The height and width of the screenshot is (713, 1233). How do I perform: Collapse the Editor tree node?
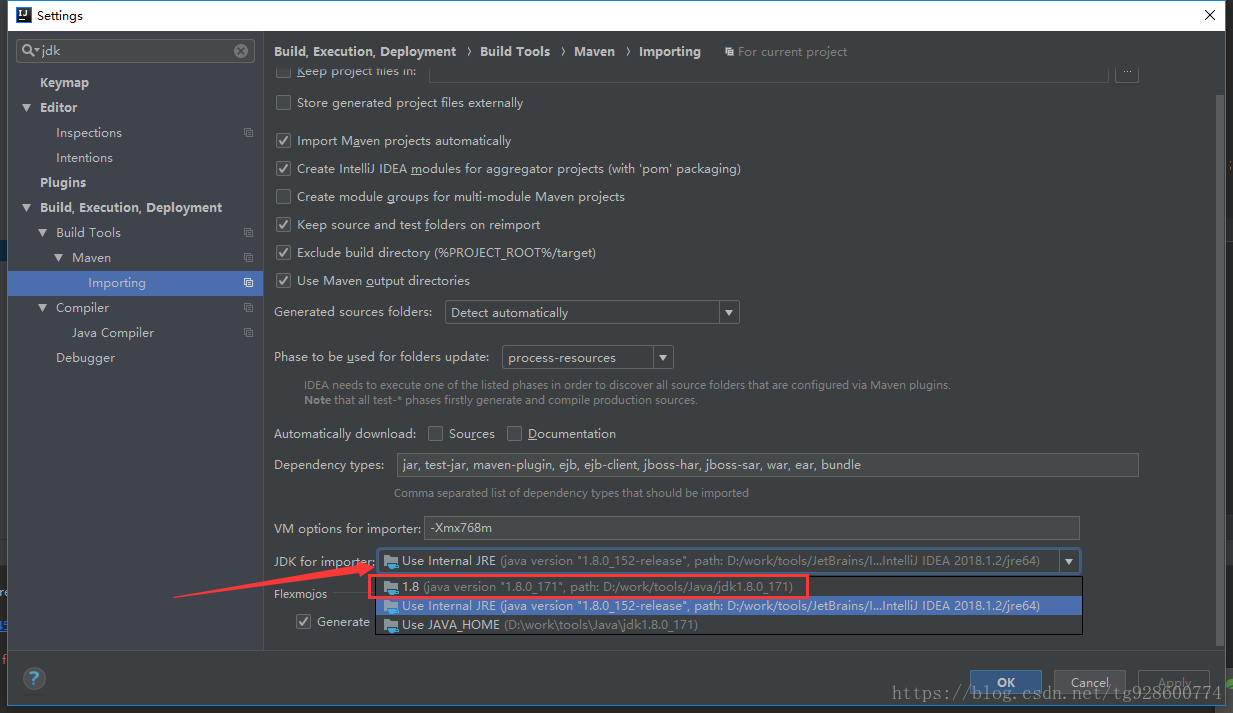tap(27, 108)
